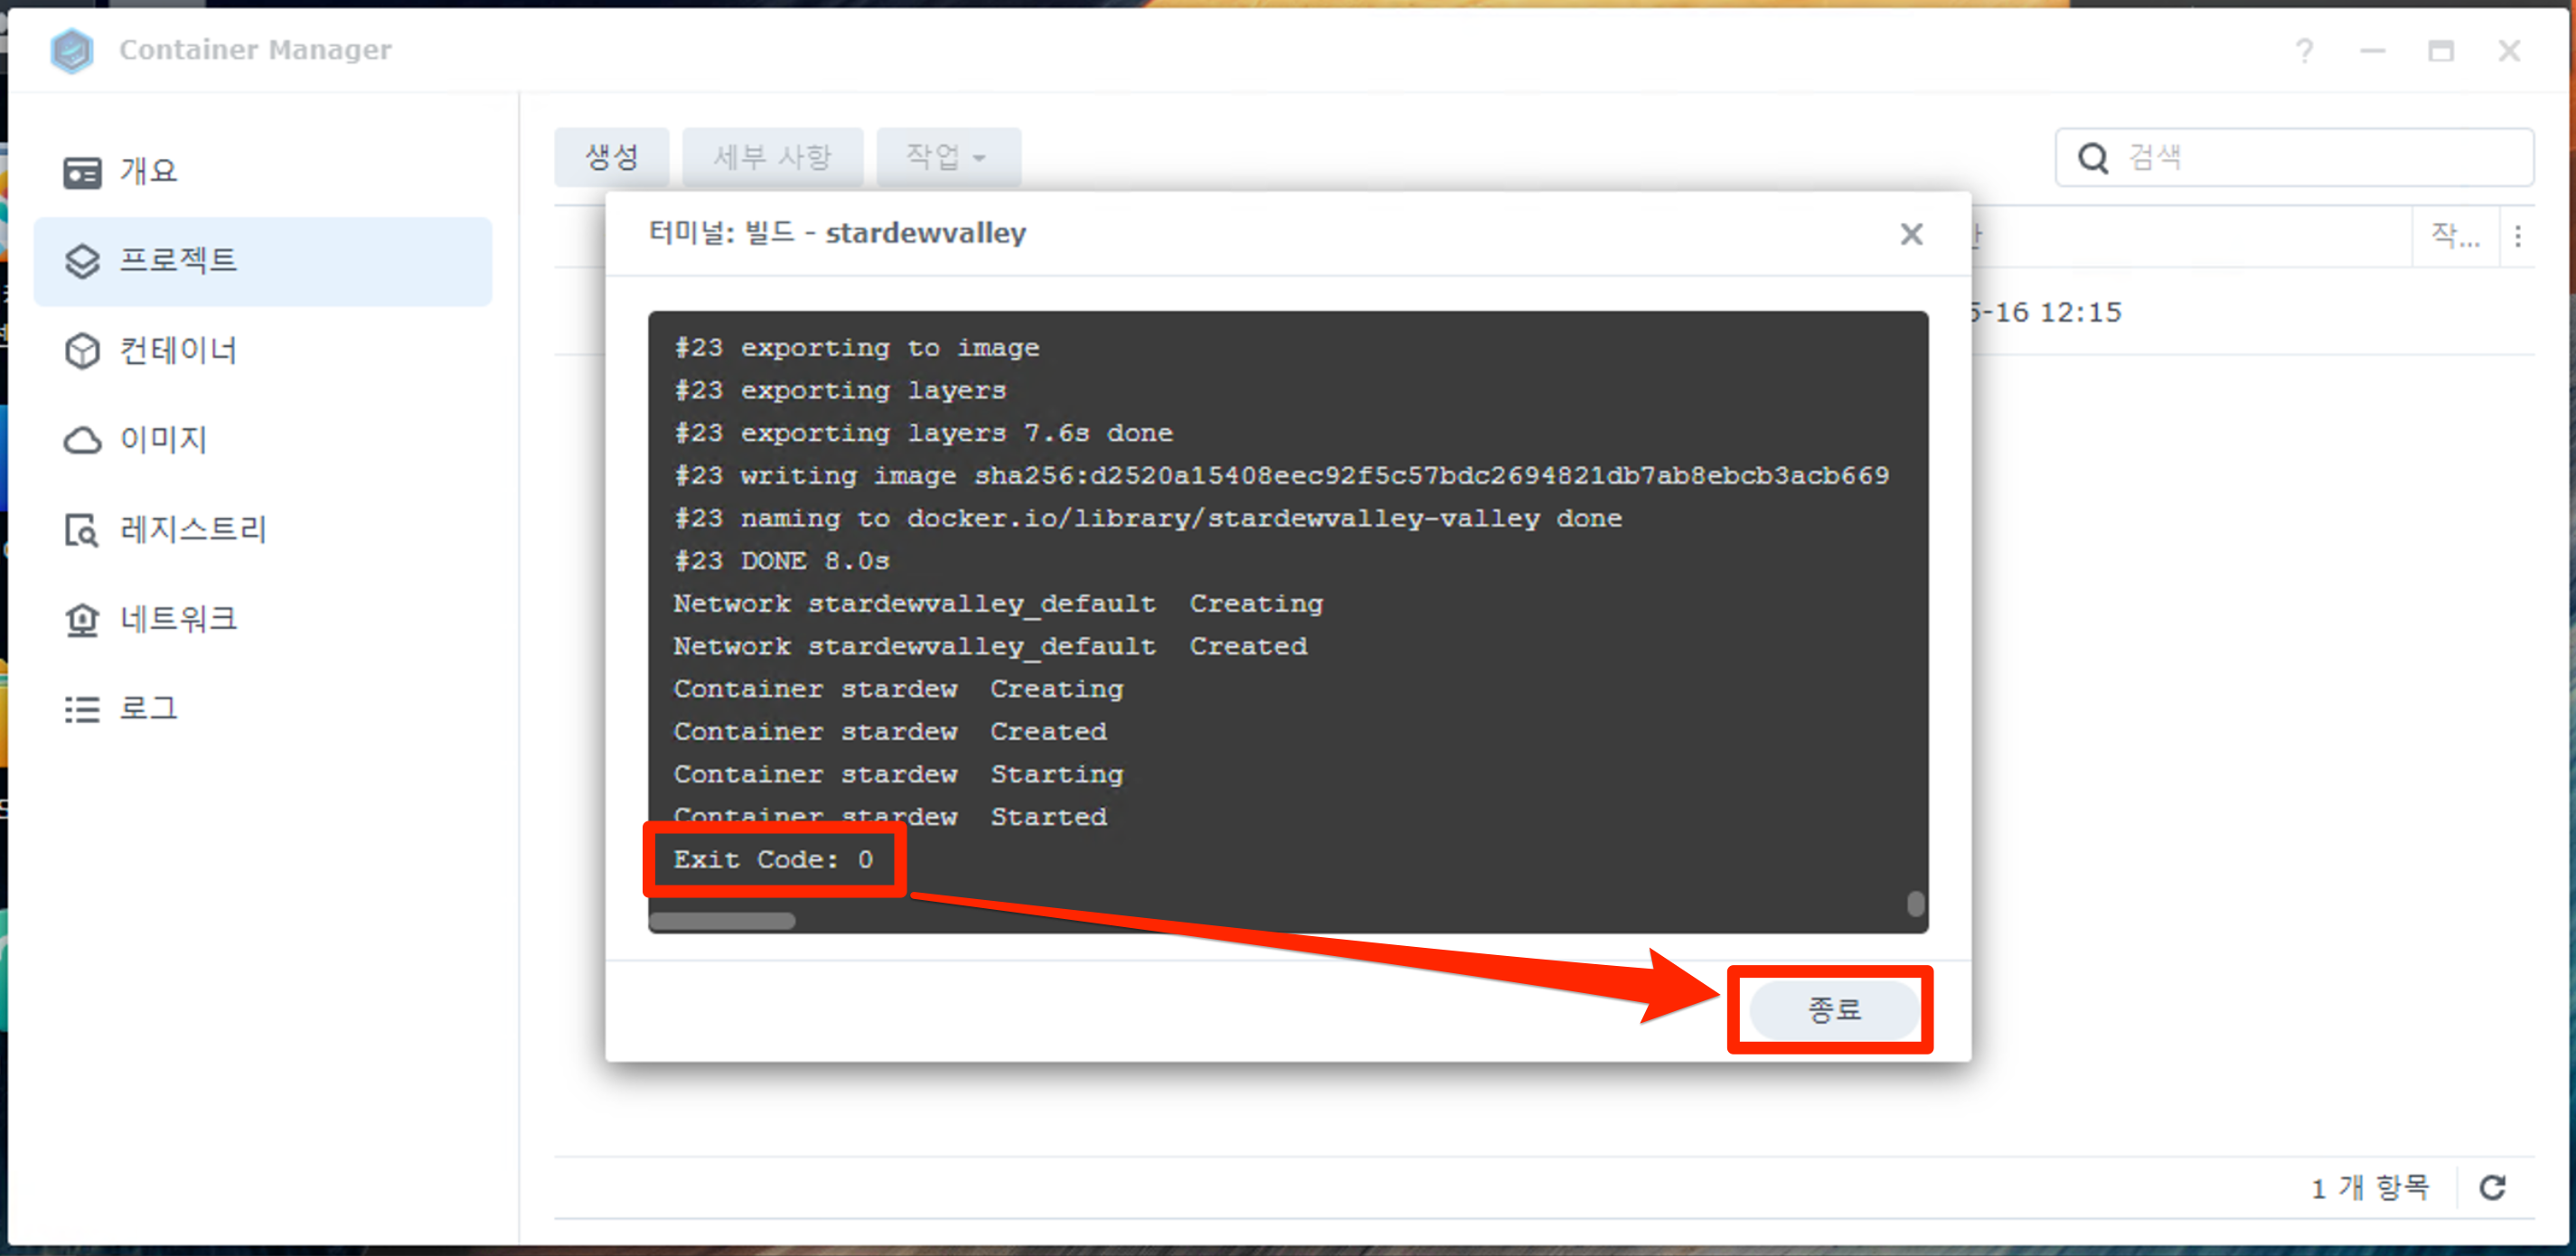The width and height of the screenshot is (2576, 1256).
Task: Open the 로그 section
Action: pos(262,708)
